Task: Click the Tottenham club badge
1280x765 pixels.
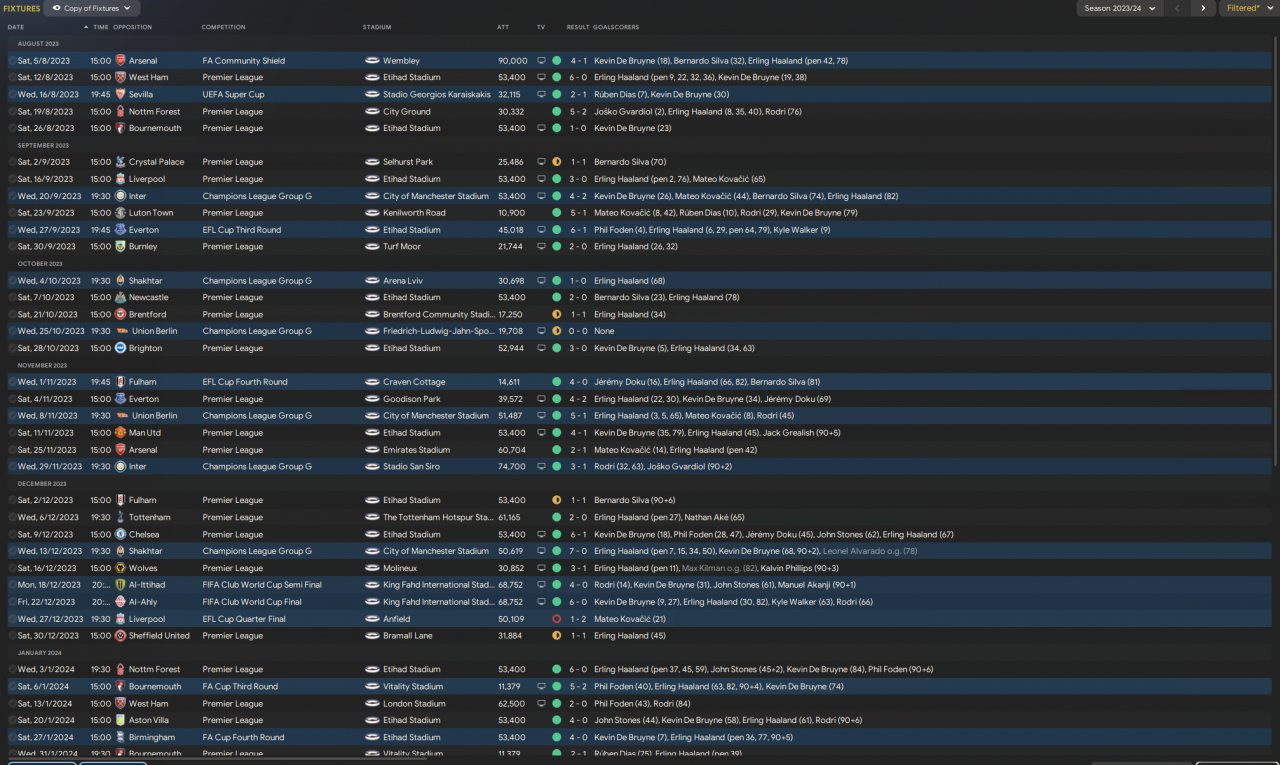Action: click(x=120, y=518)
